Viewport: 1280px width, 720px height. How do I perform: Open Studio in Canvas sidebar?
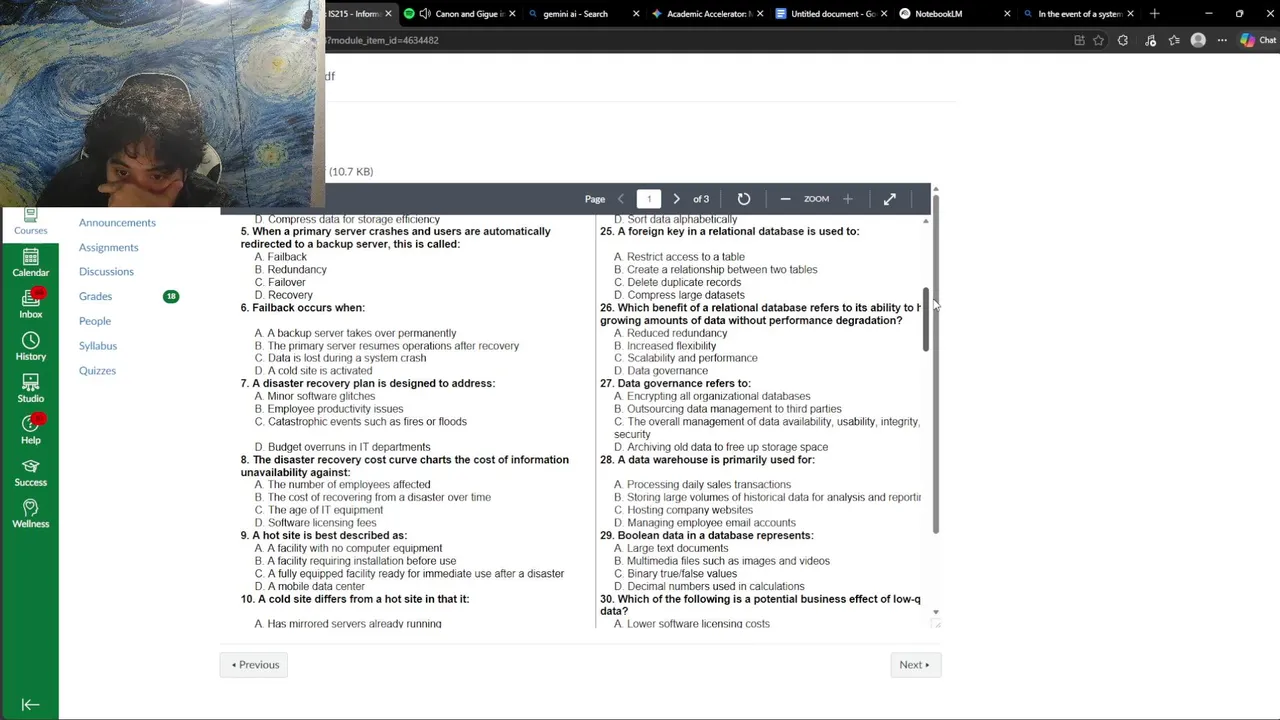30,389
